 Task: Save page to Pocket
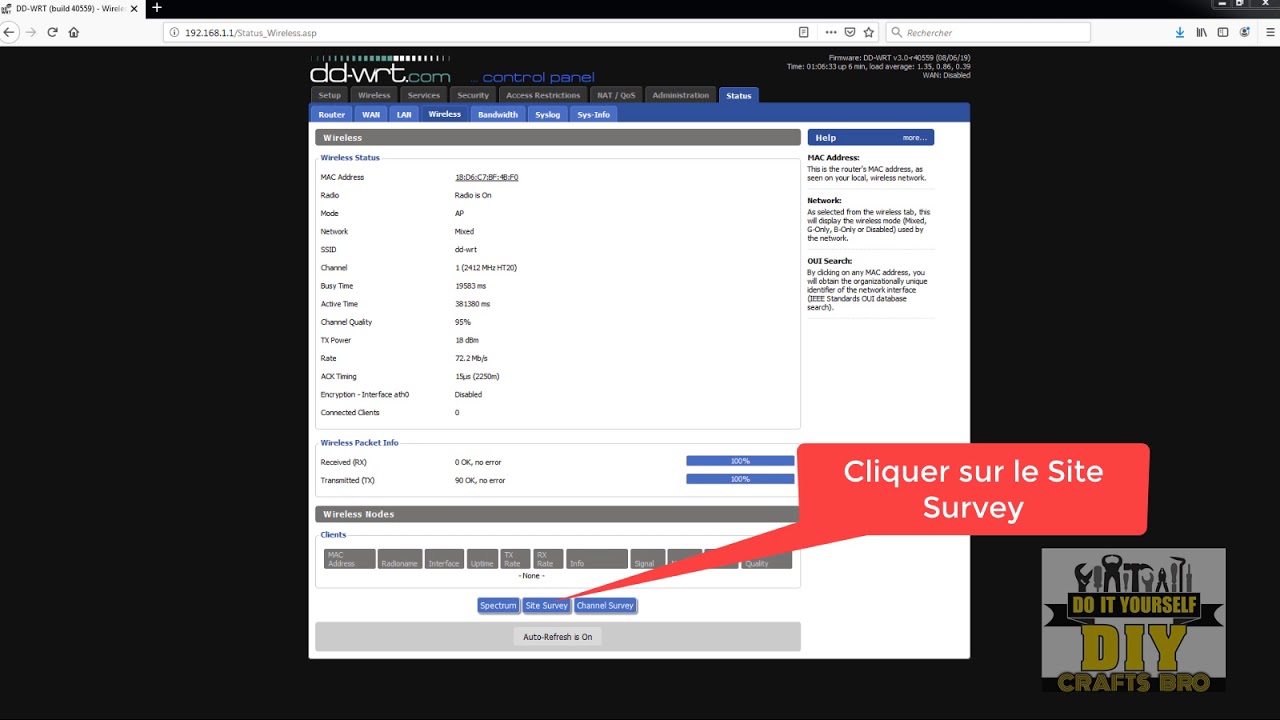[x=850, y=32]
